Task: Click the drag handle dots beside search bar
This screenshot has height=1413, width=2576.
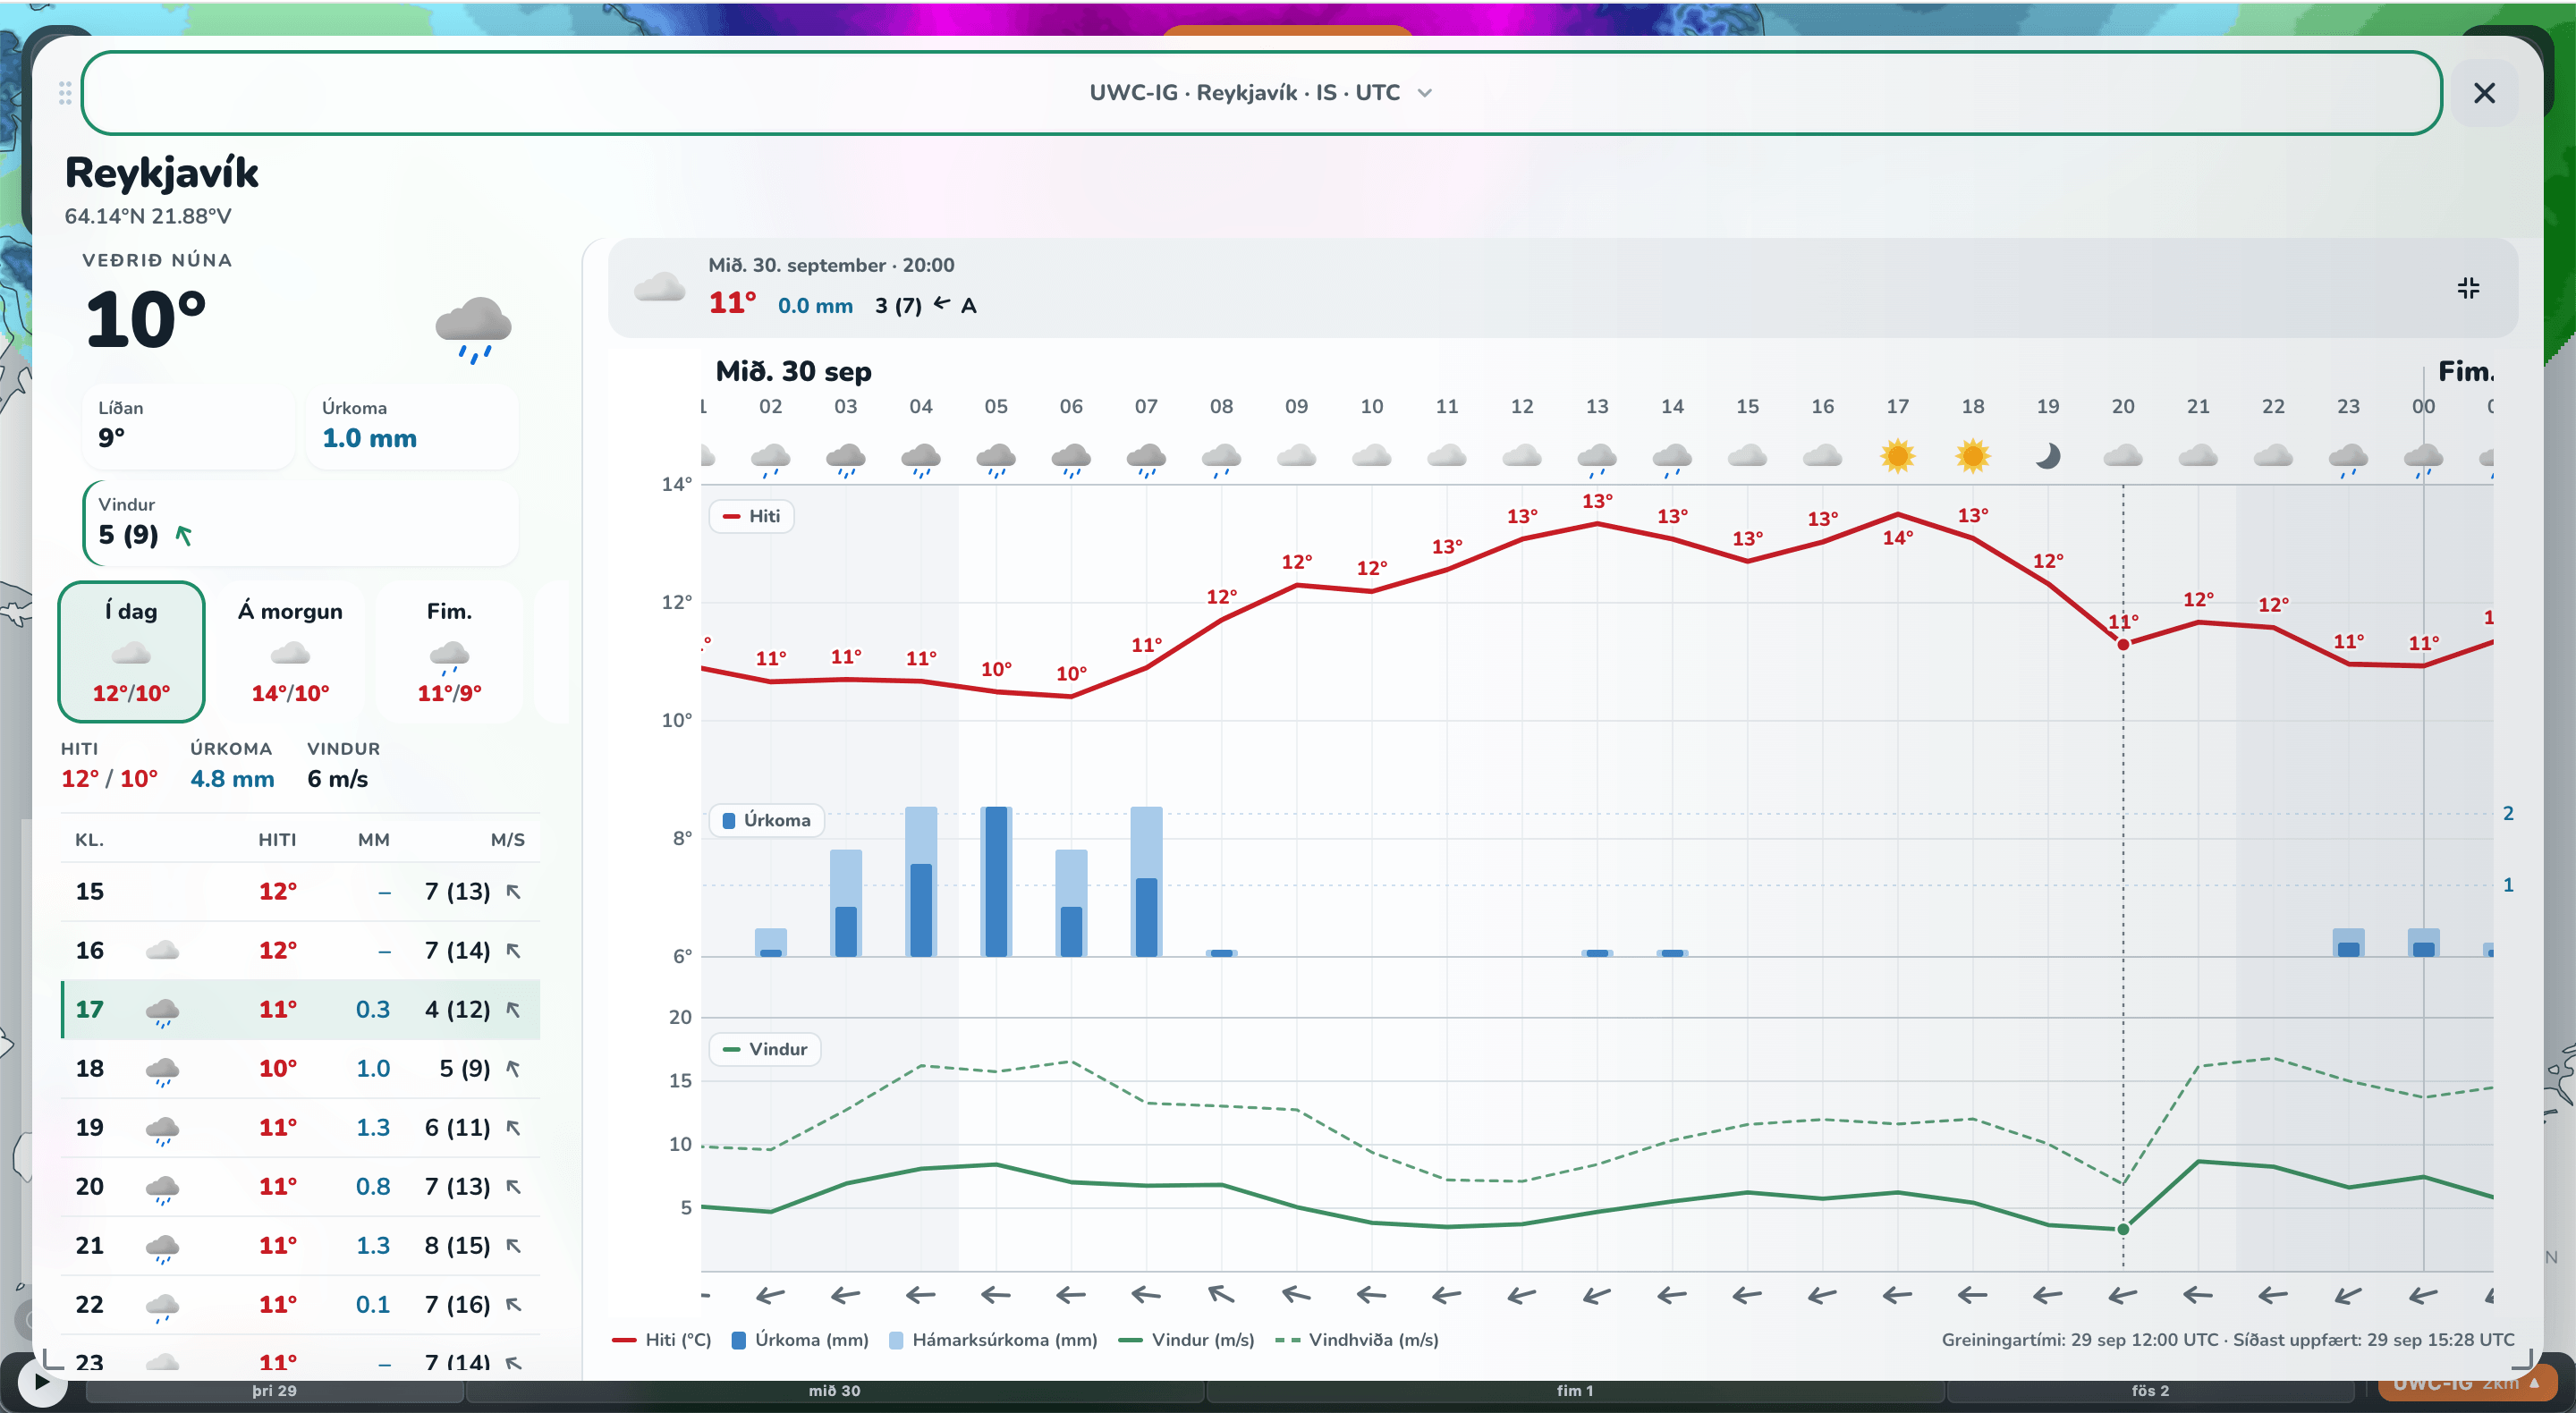Action: [x=65, y=93]
